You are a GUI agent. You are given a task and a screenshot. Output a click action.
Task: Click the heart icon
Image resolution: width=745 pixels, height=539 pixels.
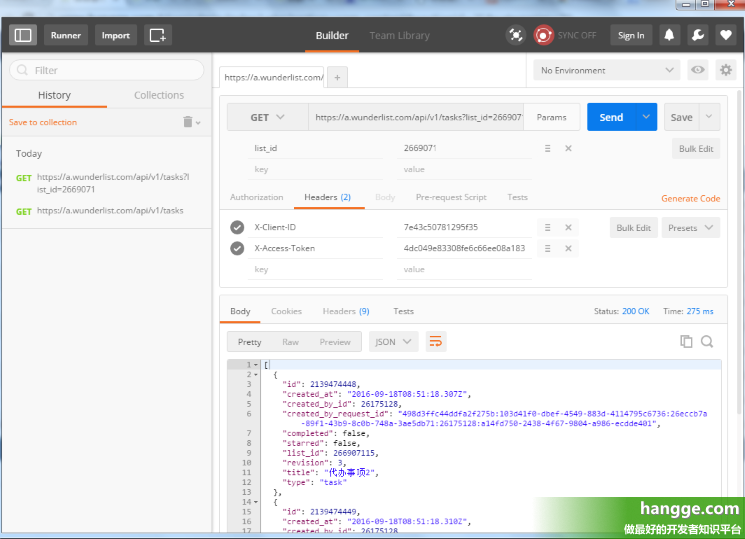tap(726, 35)
